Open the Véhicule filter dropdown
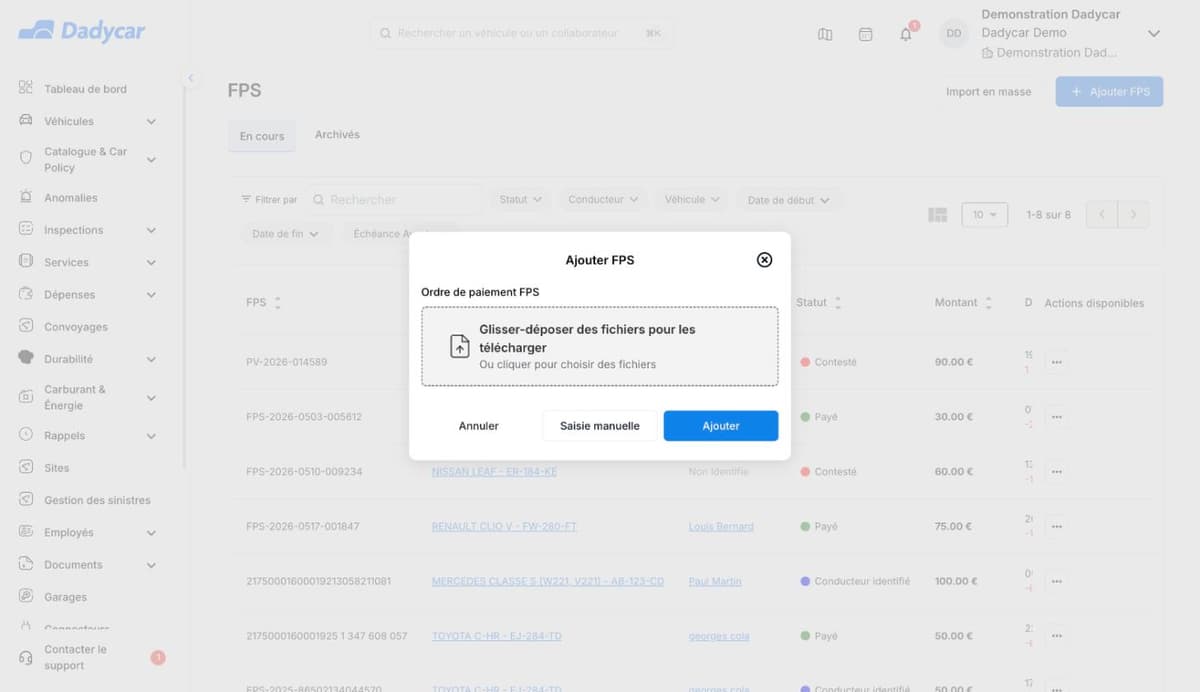 tap(692, 200)
